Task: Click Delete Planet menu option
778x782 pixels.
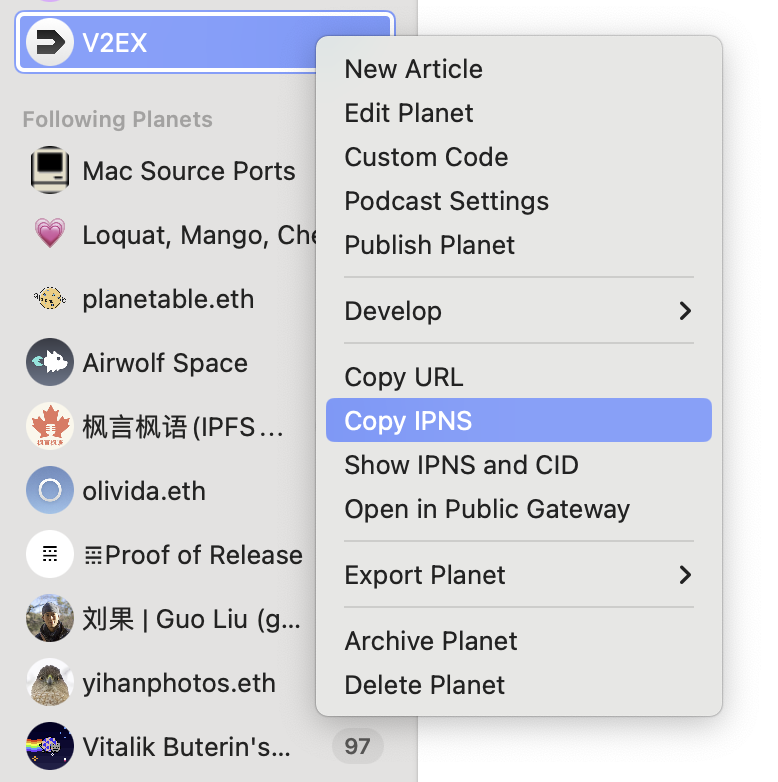Action: coord(424,685)
